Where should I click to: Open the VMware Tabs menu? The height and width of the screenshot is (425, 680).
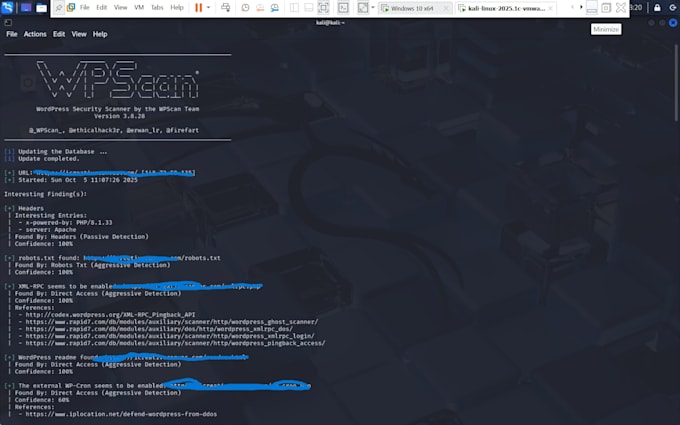coord(157,7)
